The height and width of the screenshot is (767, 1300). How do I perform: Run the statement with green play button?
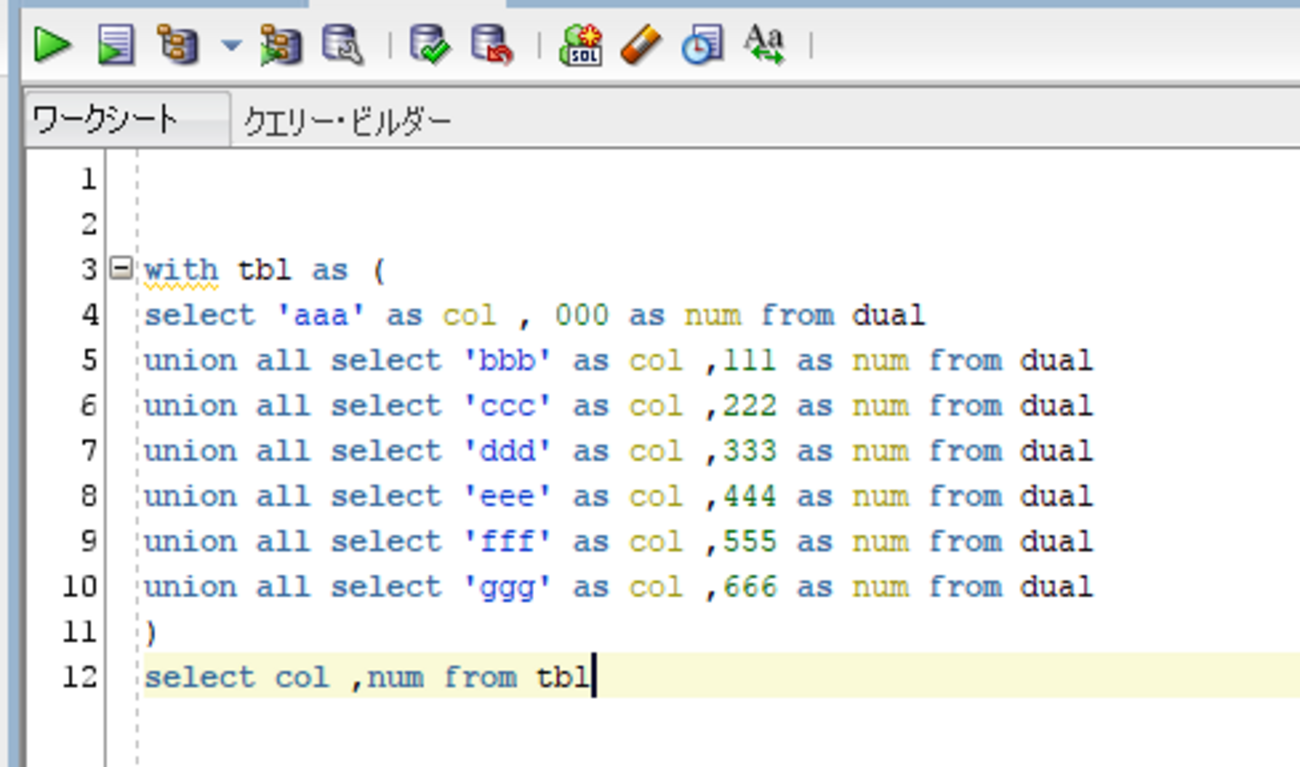pos(52,45)
